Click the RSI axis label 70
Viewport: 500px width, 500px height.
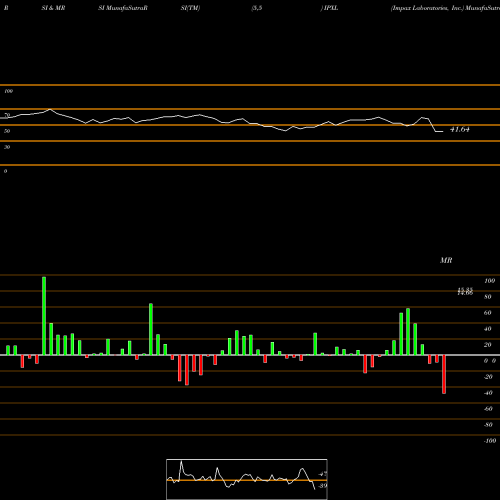(7, 115)
